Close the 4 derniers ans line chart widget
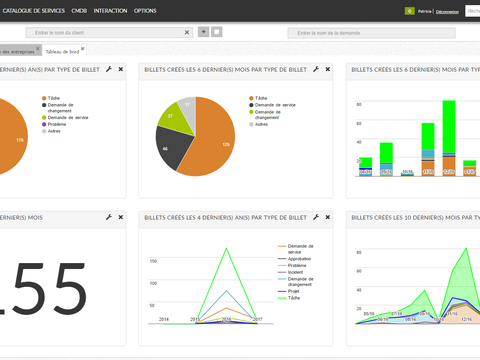 coord(328,217)
